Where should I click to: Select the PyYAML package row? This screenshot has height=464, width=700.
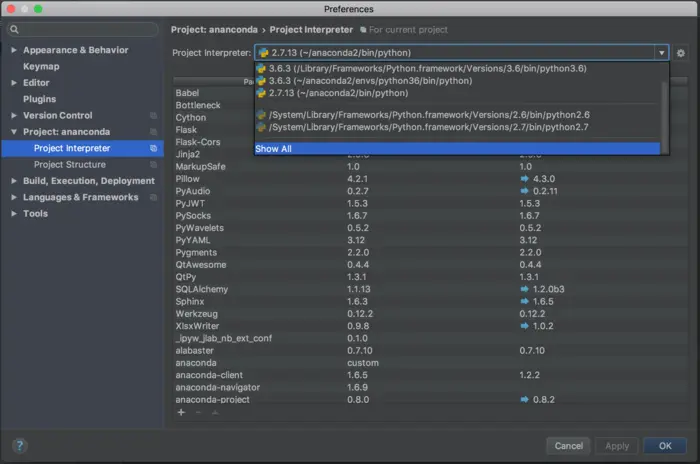pyautogui.click(x=430, y=240)
